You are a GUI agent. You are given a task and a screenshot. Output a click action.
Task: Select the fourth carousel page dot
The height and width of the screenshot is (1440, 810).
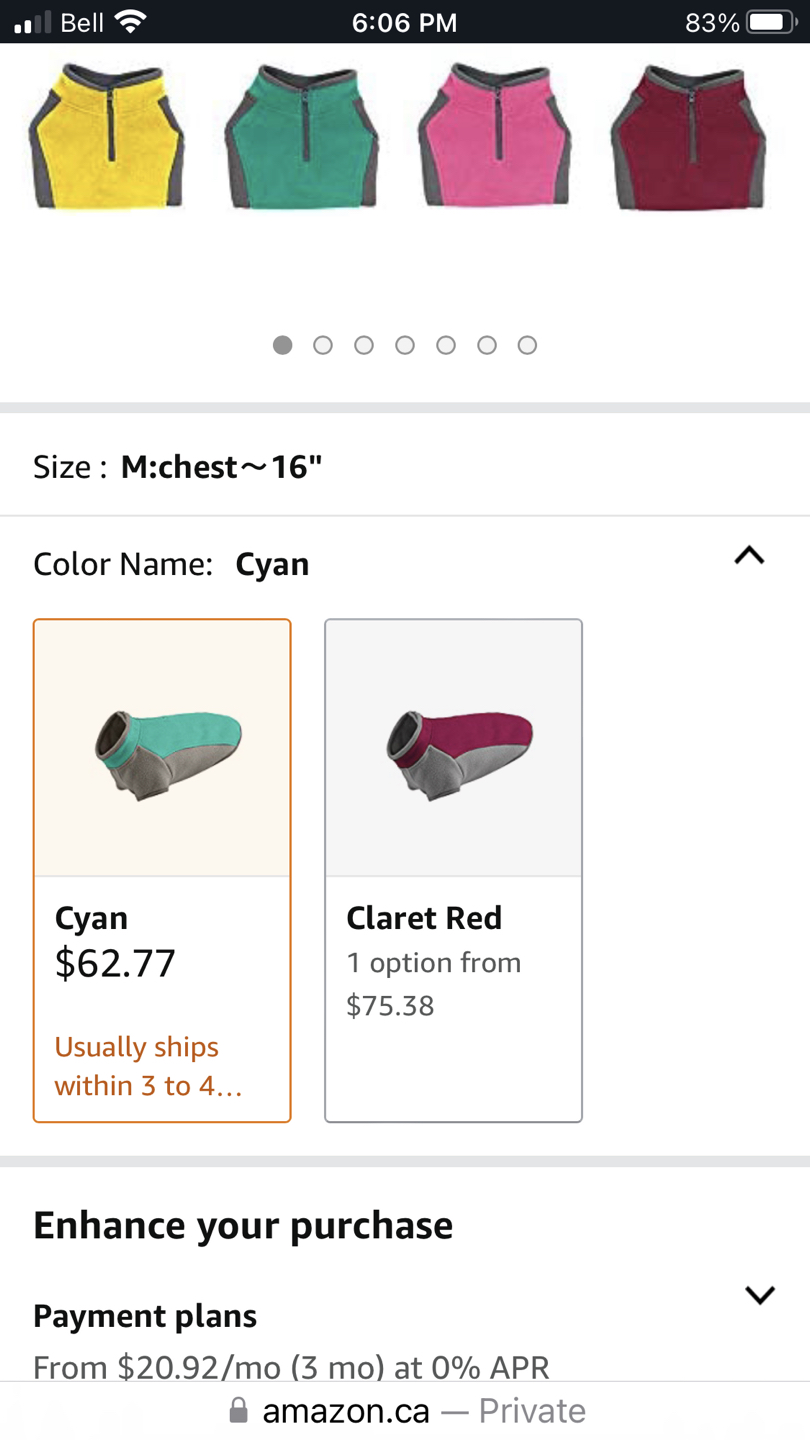pyautogui.click(x=405, y=345)
